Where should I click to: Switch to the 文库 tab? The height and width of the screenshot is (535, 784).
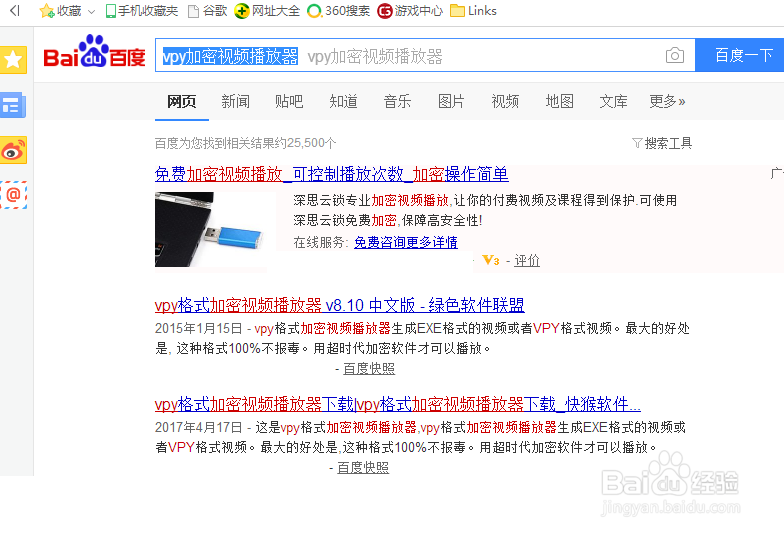(x=614, y=102)
